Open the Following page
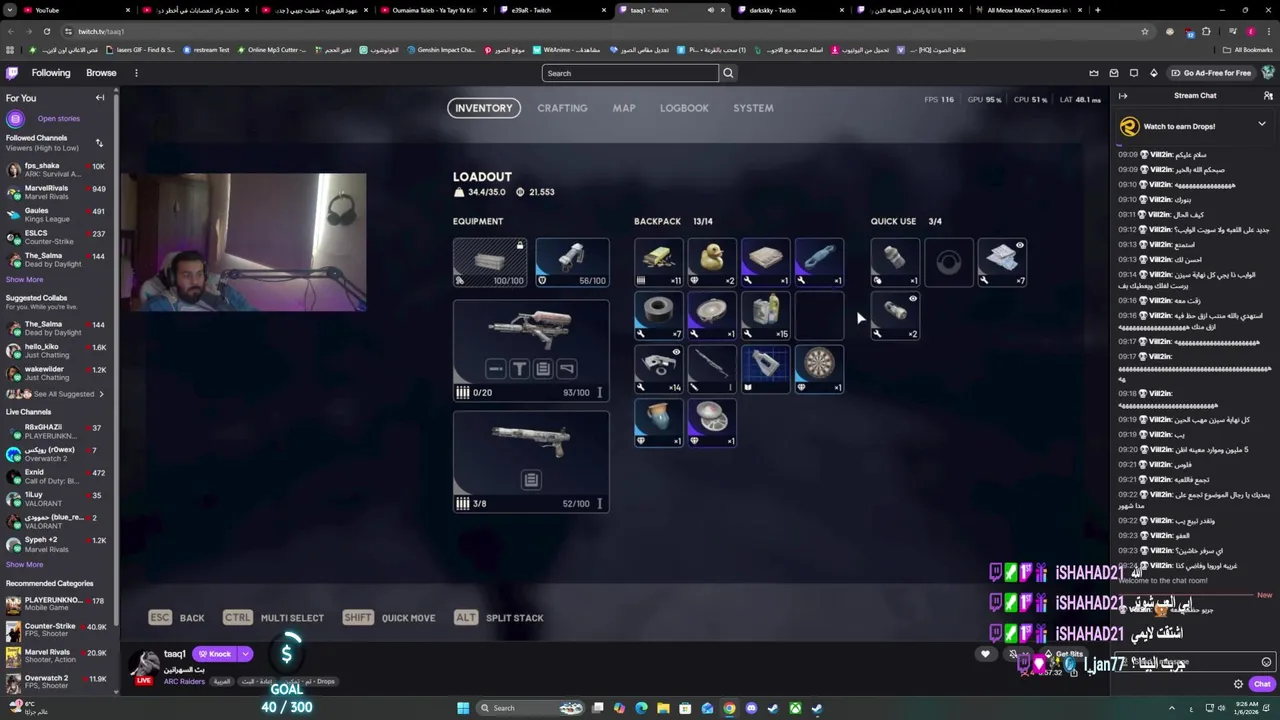The height and width of the screenshot is (720, 1280). pyautogui.click(x=51, y=73)
